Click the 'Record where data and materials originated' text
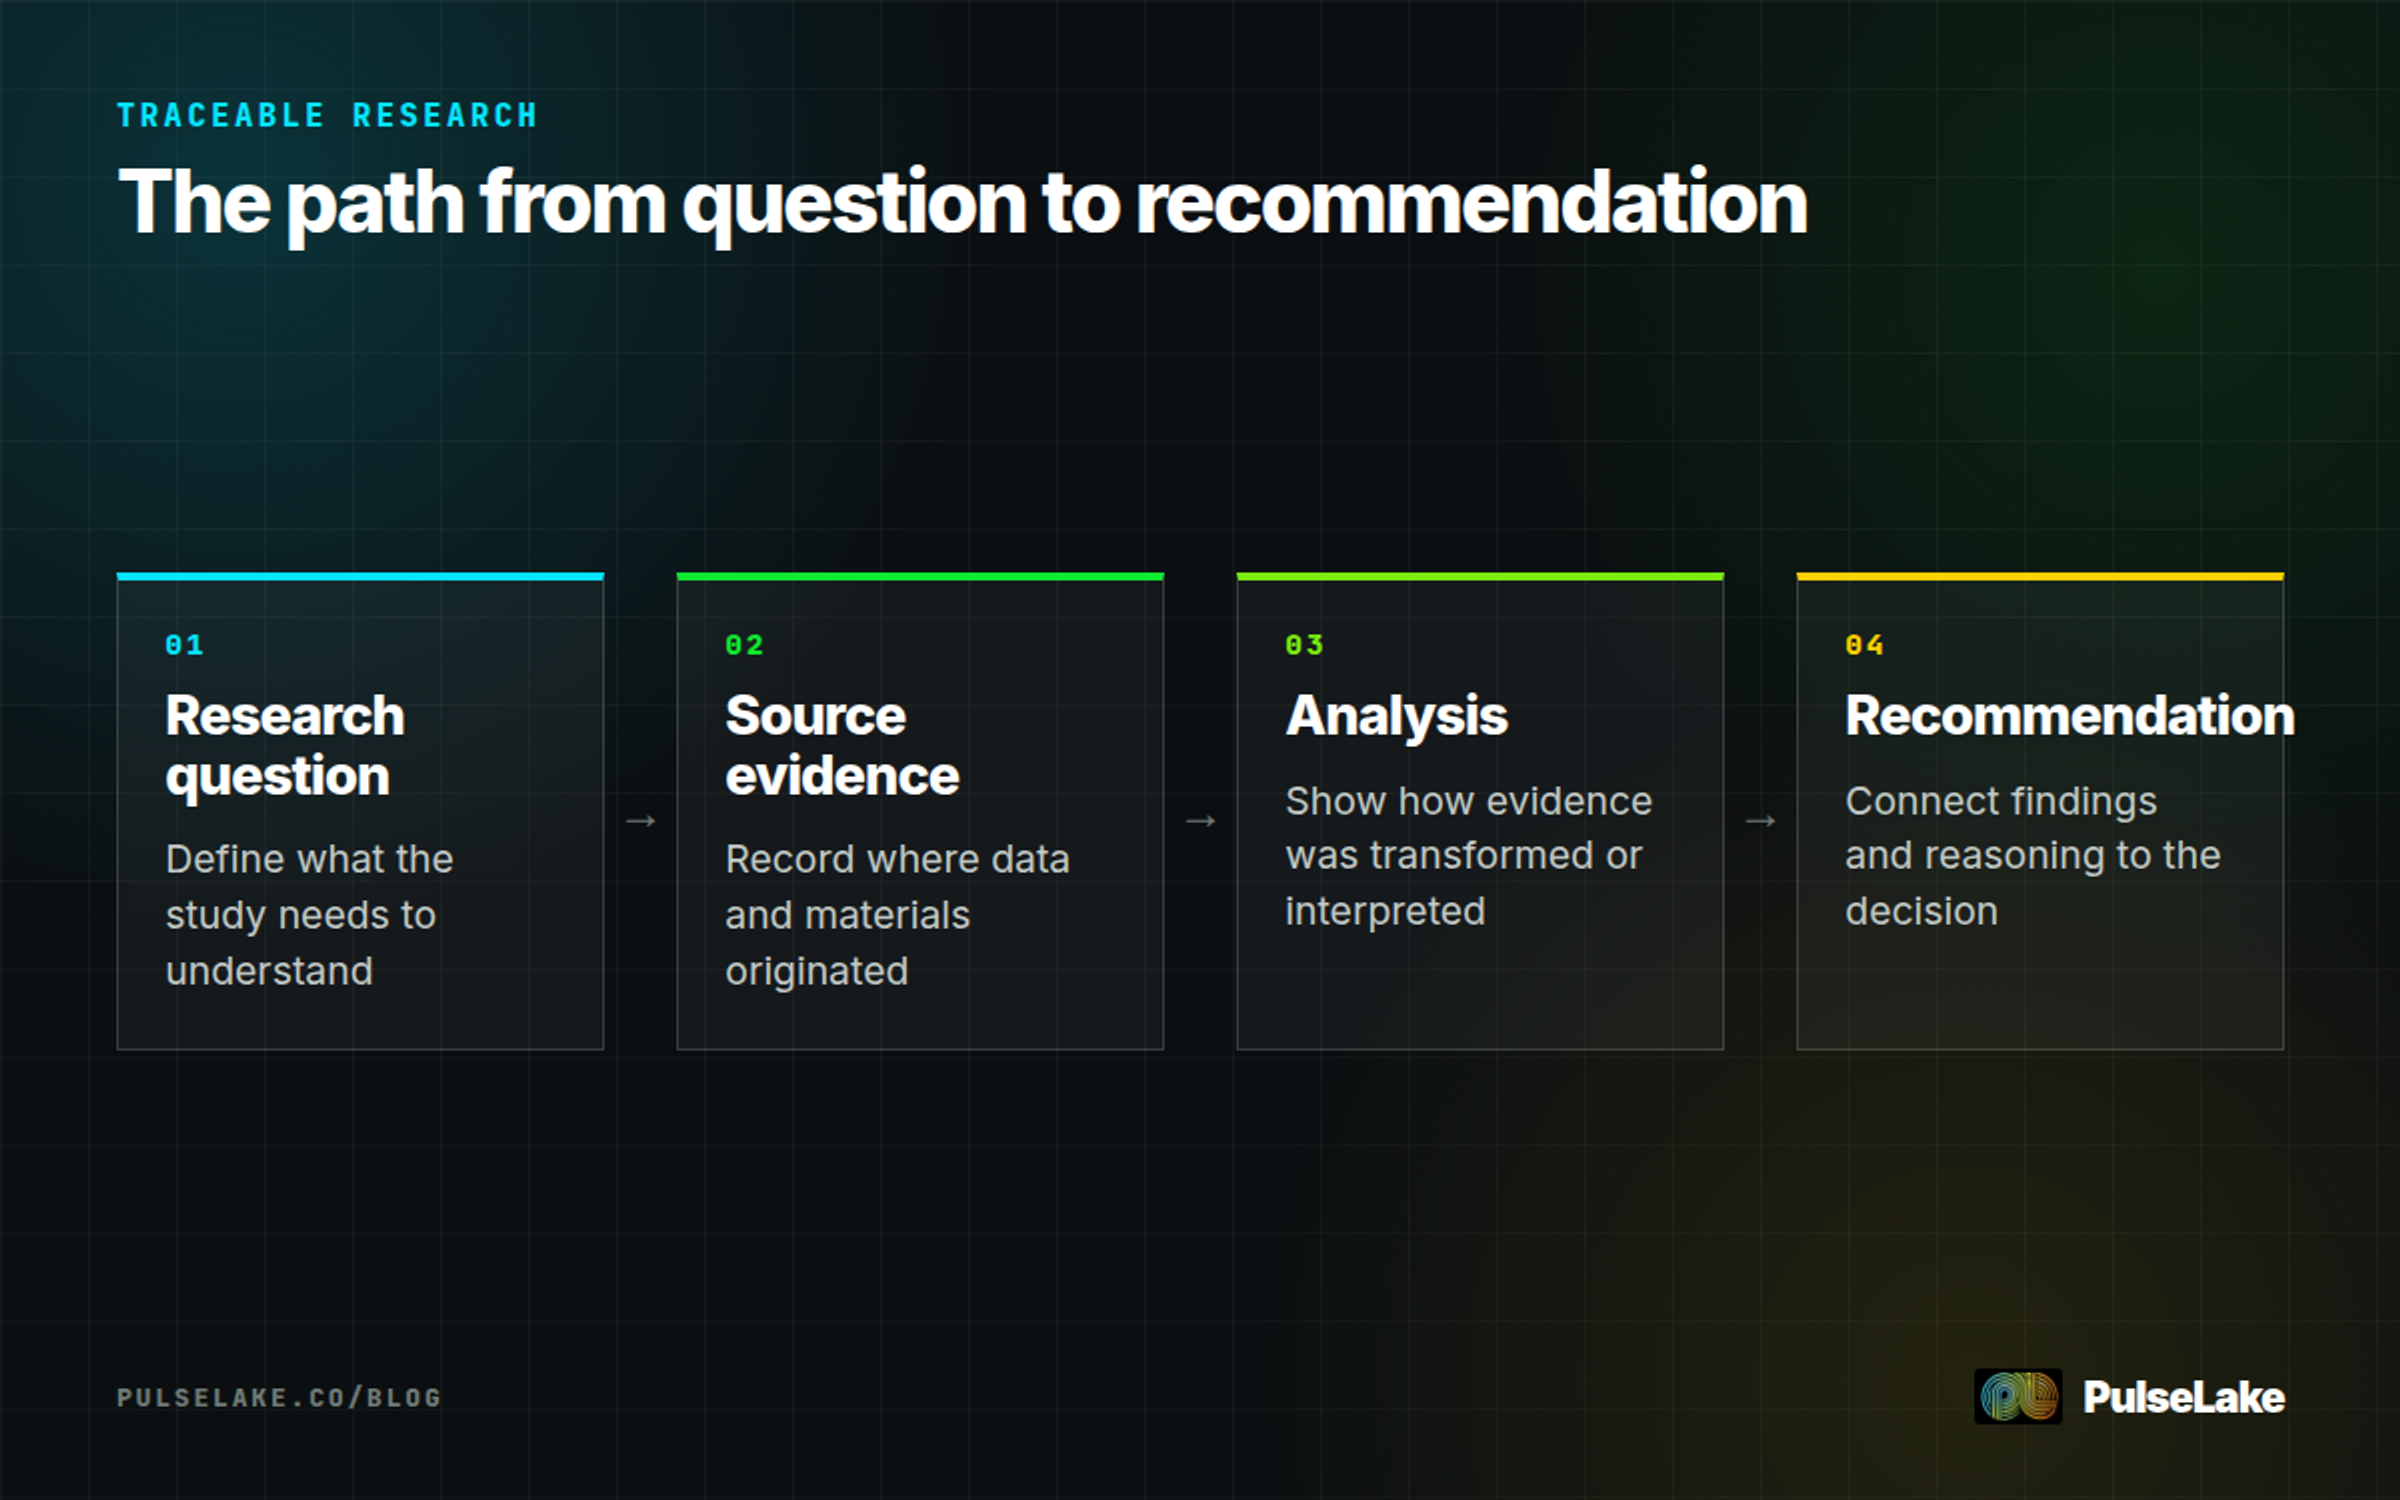 (x=898, y=915)
